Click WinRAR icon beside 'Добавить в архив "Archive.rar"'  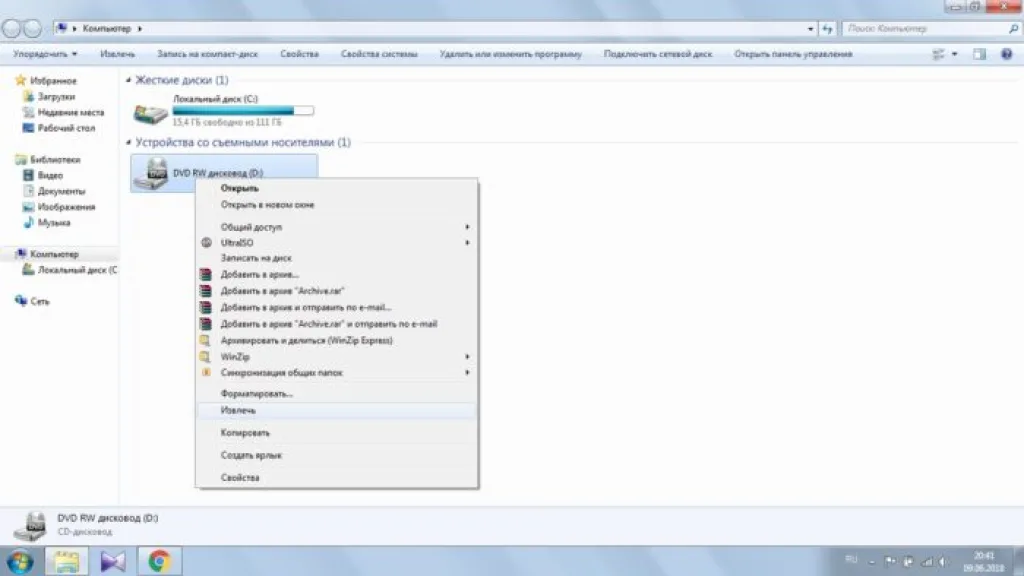tap(206, 291)
